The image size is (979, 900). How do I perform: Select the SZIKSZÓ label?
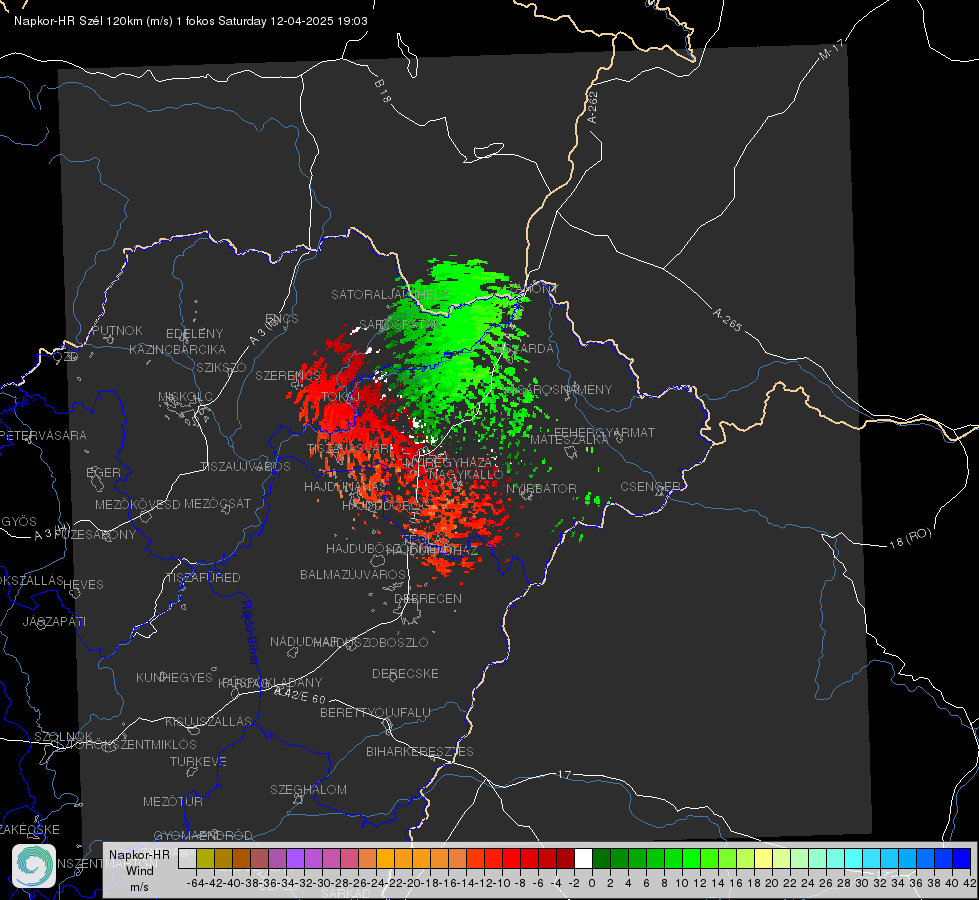pyautogui.click(x=222, y=367)
